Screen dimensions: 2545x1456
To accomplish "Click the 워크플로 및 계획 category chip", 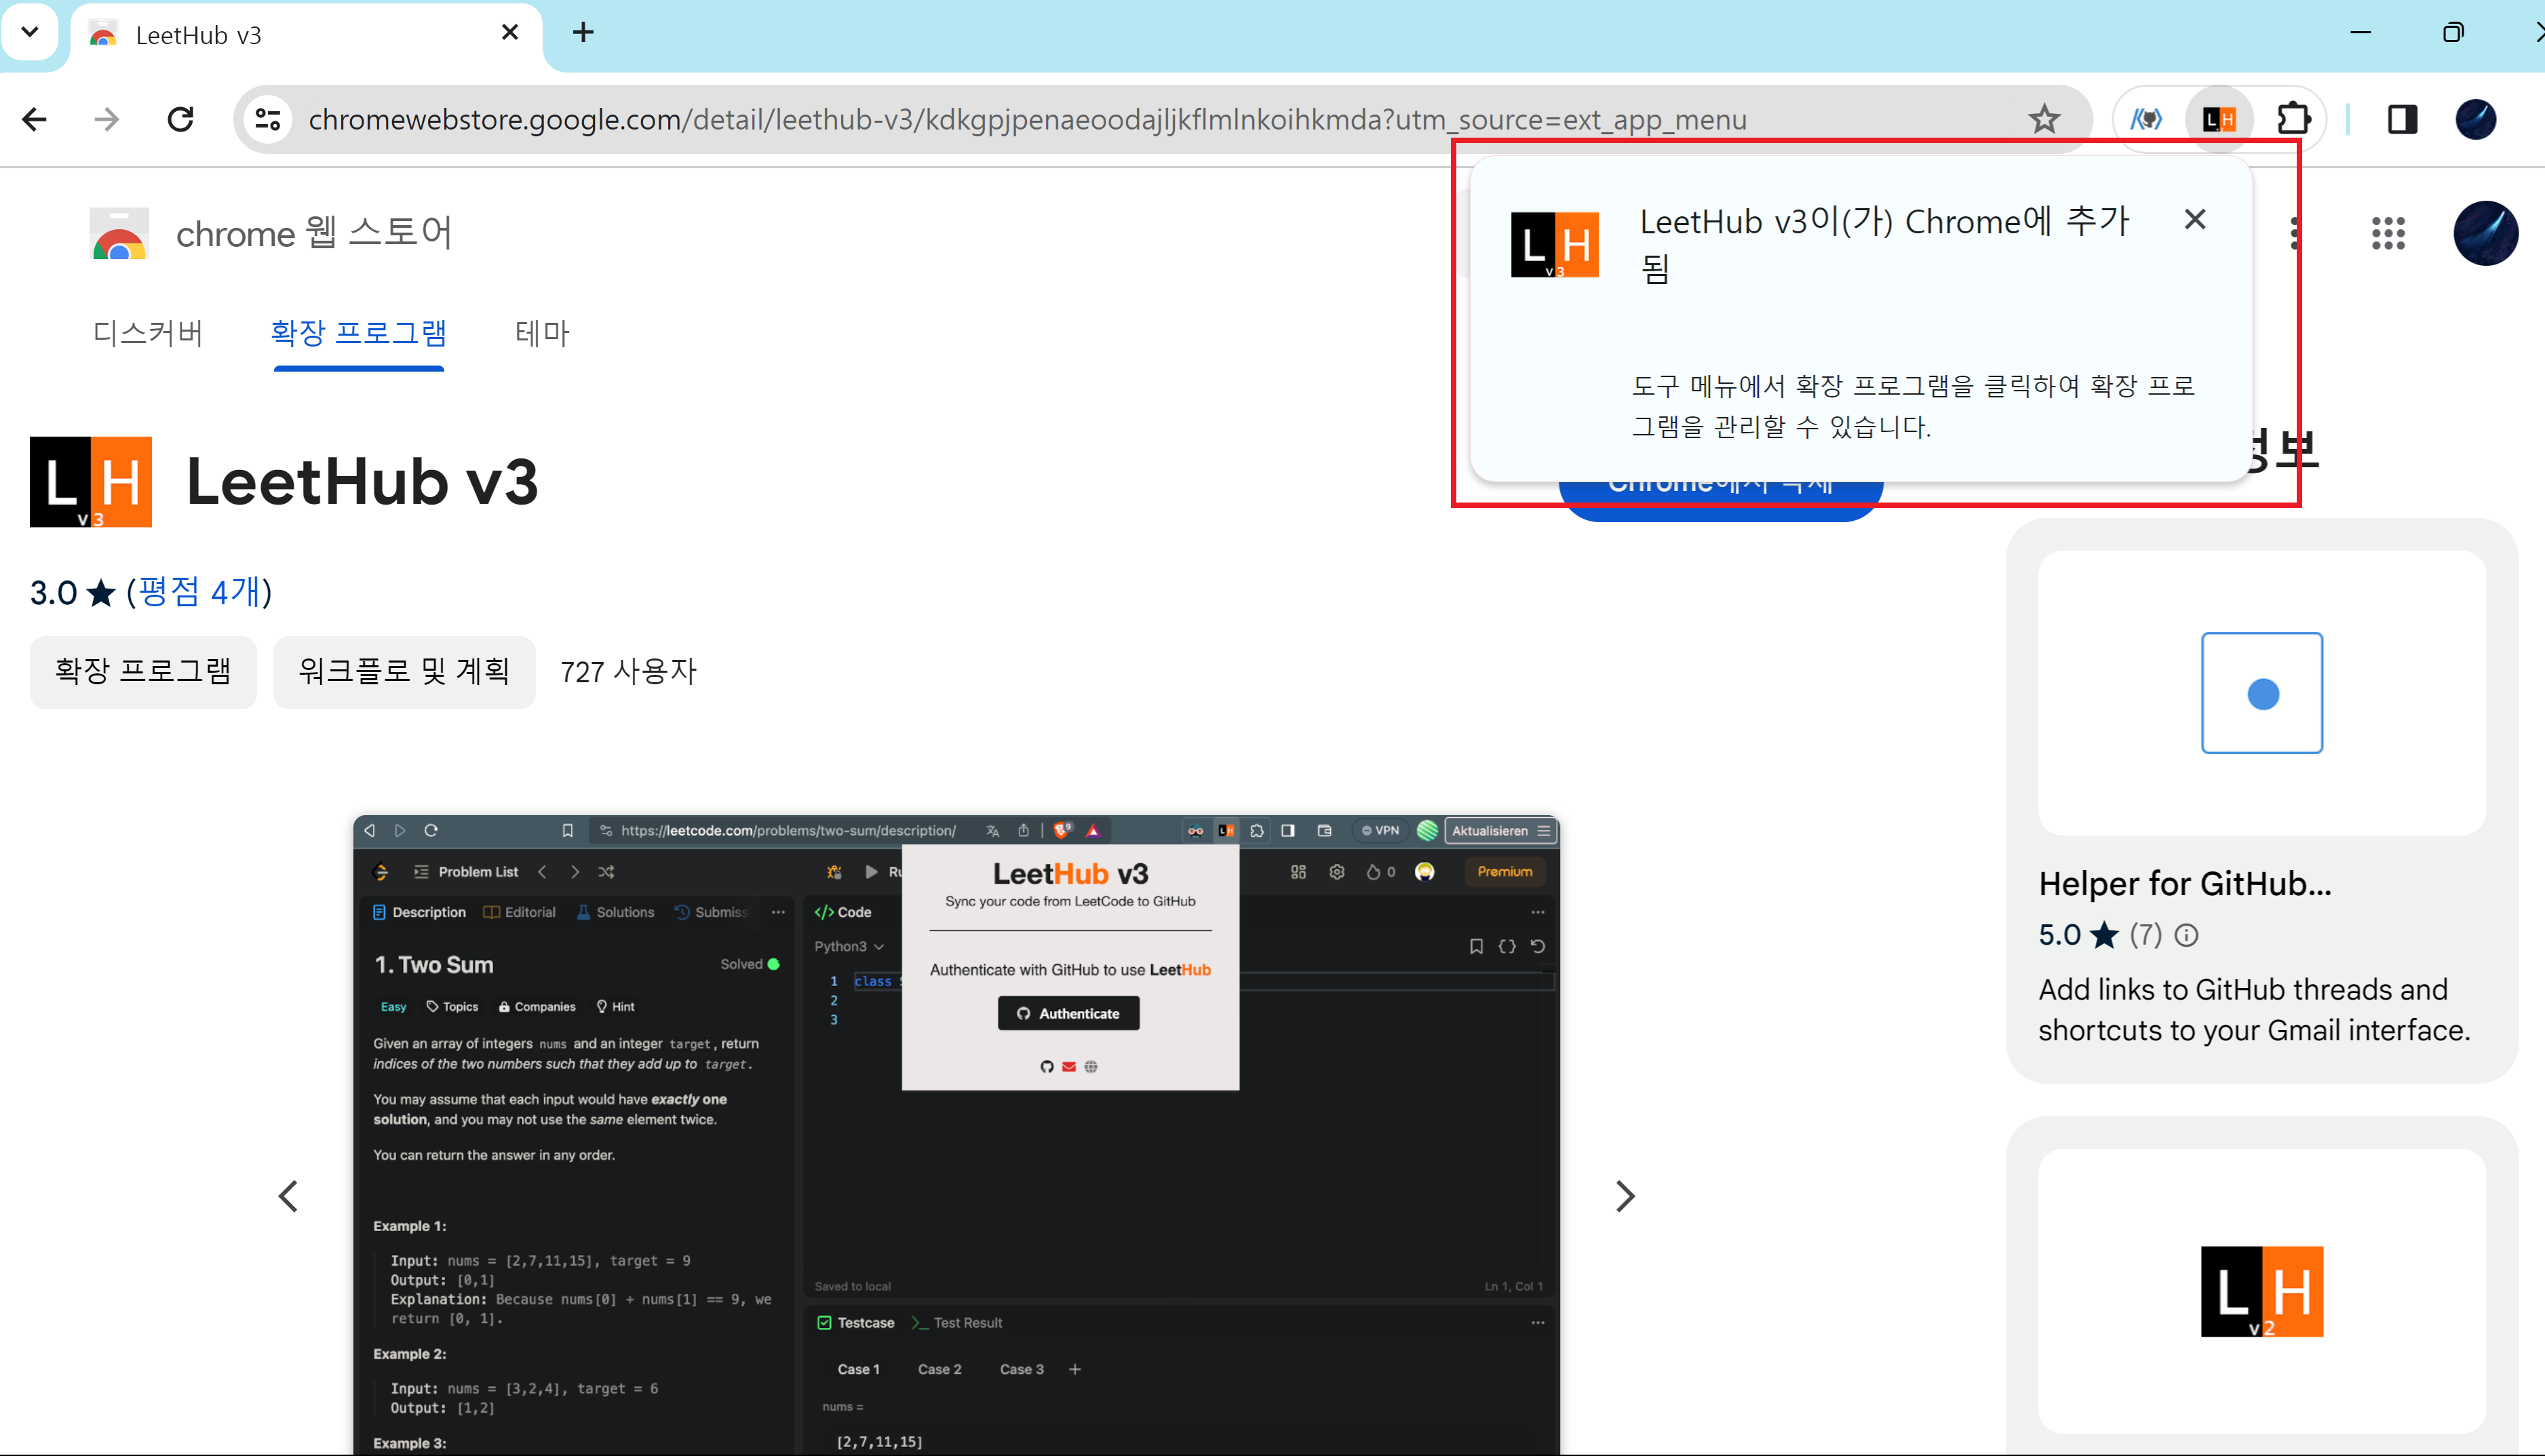I will point(404,671).
